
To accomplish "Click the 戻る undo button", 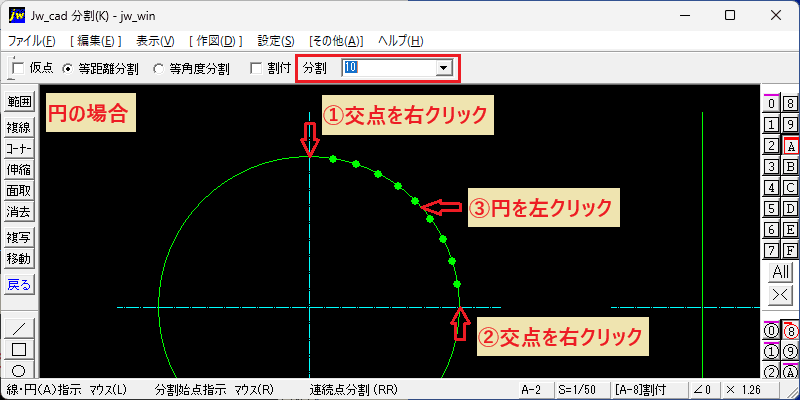I will (19, 285).
